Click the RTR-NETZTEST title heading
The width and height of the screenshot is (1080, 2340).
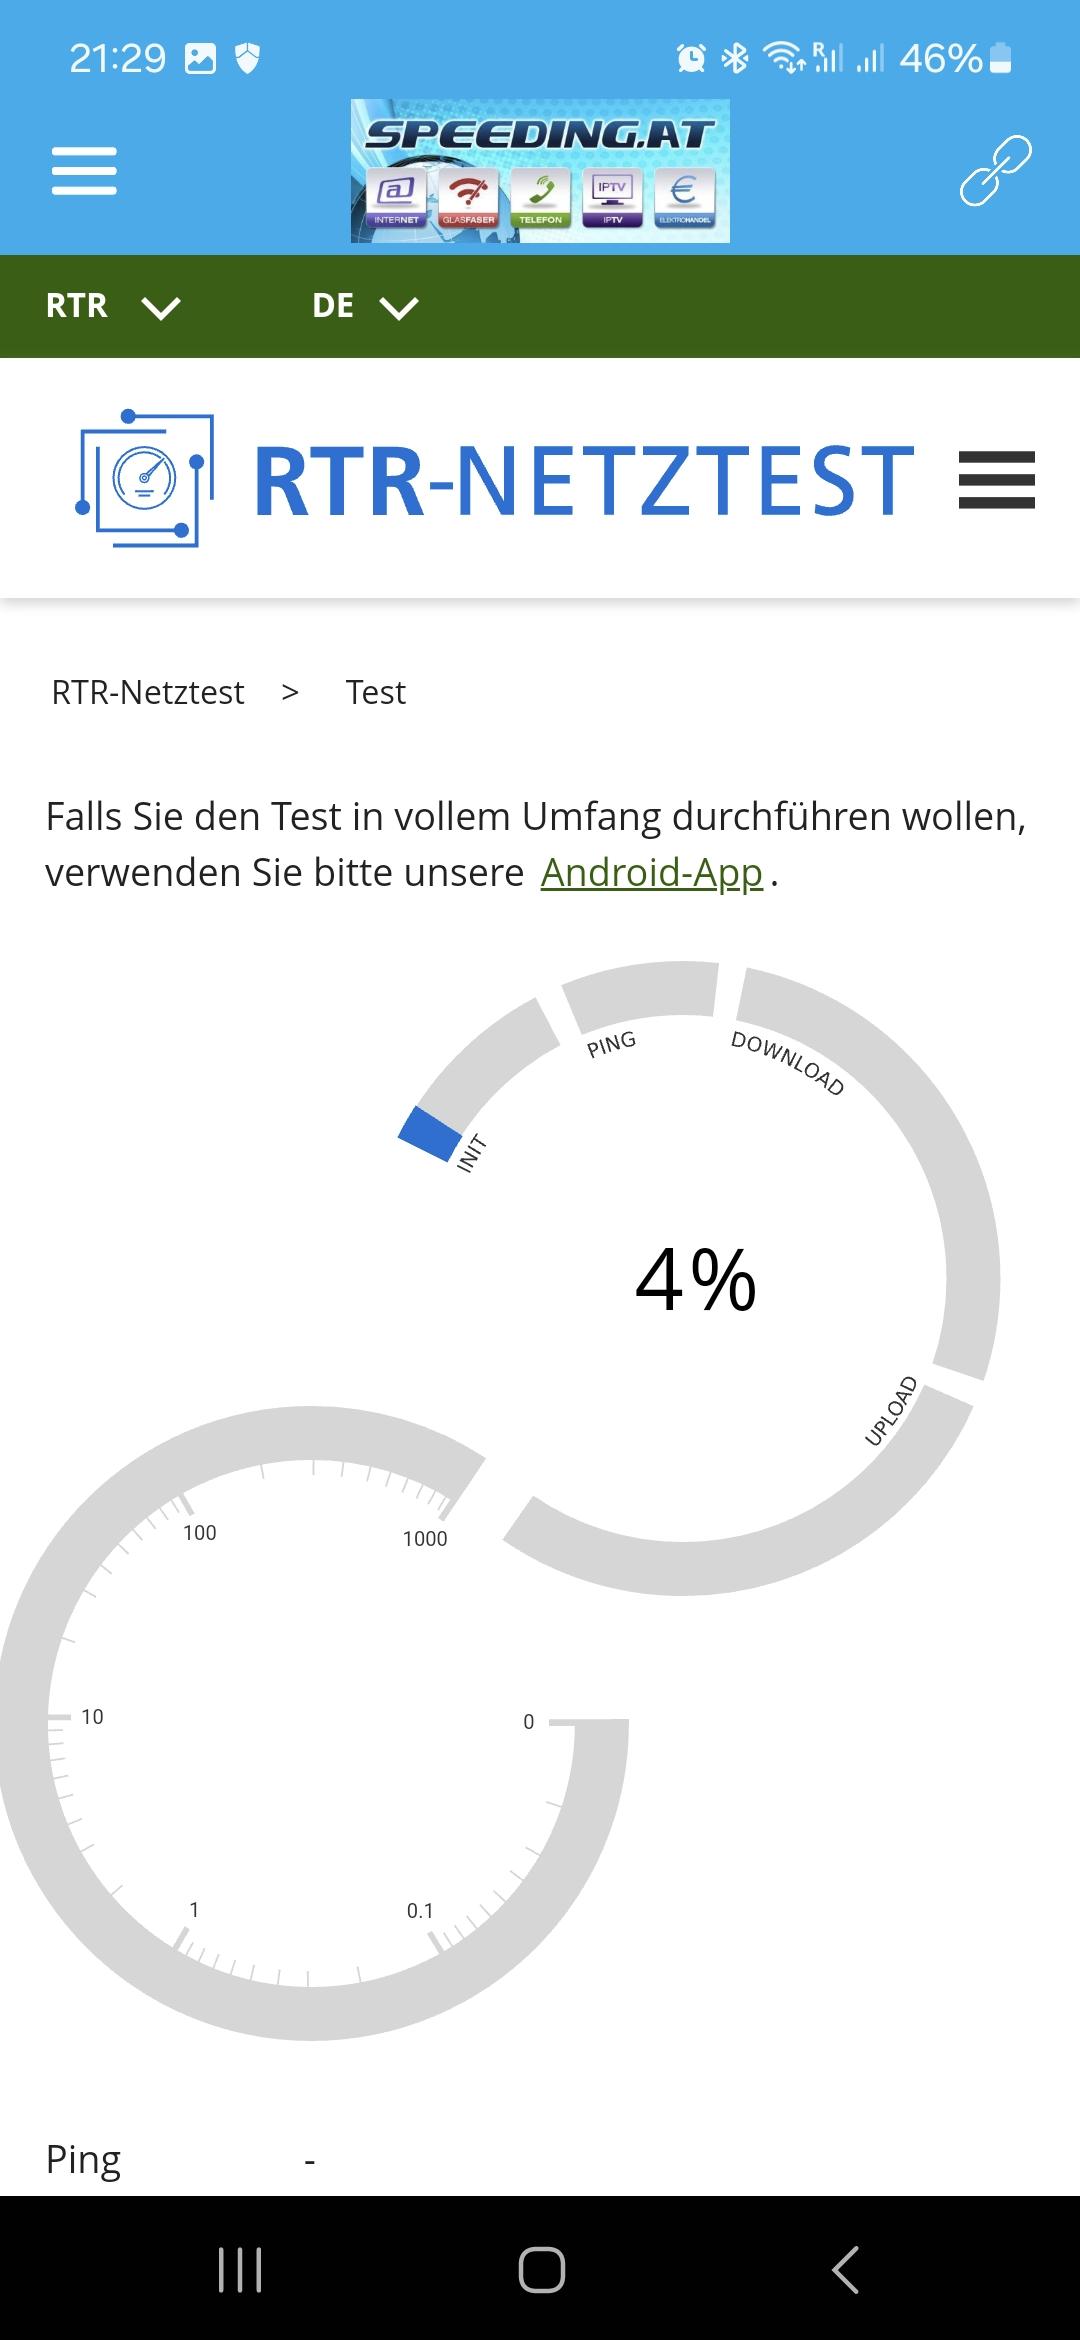[584, 482]
